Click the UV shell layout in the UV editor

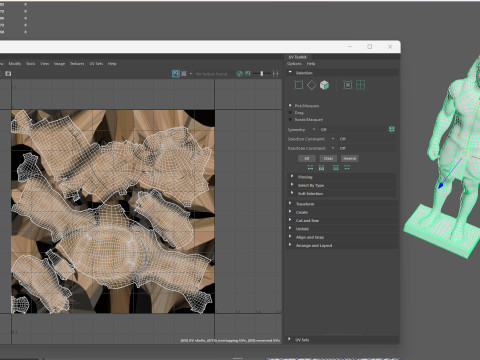pos(113,211)
